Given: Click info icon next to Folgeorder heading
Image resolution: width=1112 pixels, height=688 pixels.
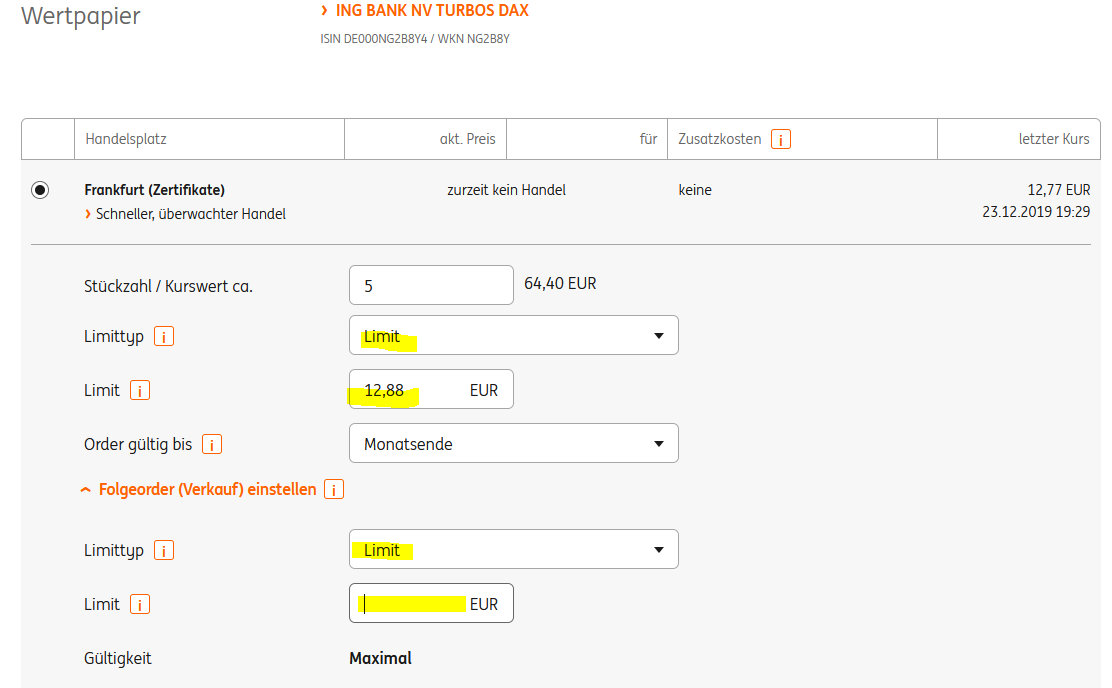Looking at the screenshot, I should 335,490.
